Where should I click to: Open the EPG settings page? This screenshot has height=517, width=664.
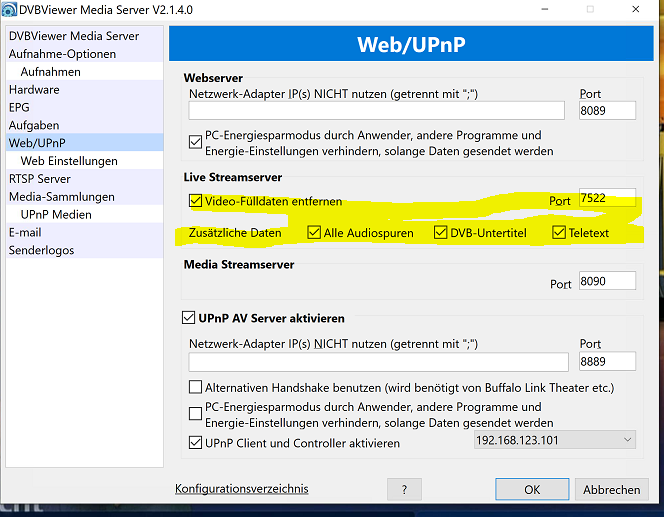(85, 108)
